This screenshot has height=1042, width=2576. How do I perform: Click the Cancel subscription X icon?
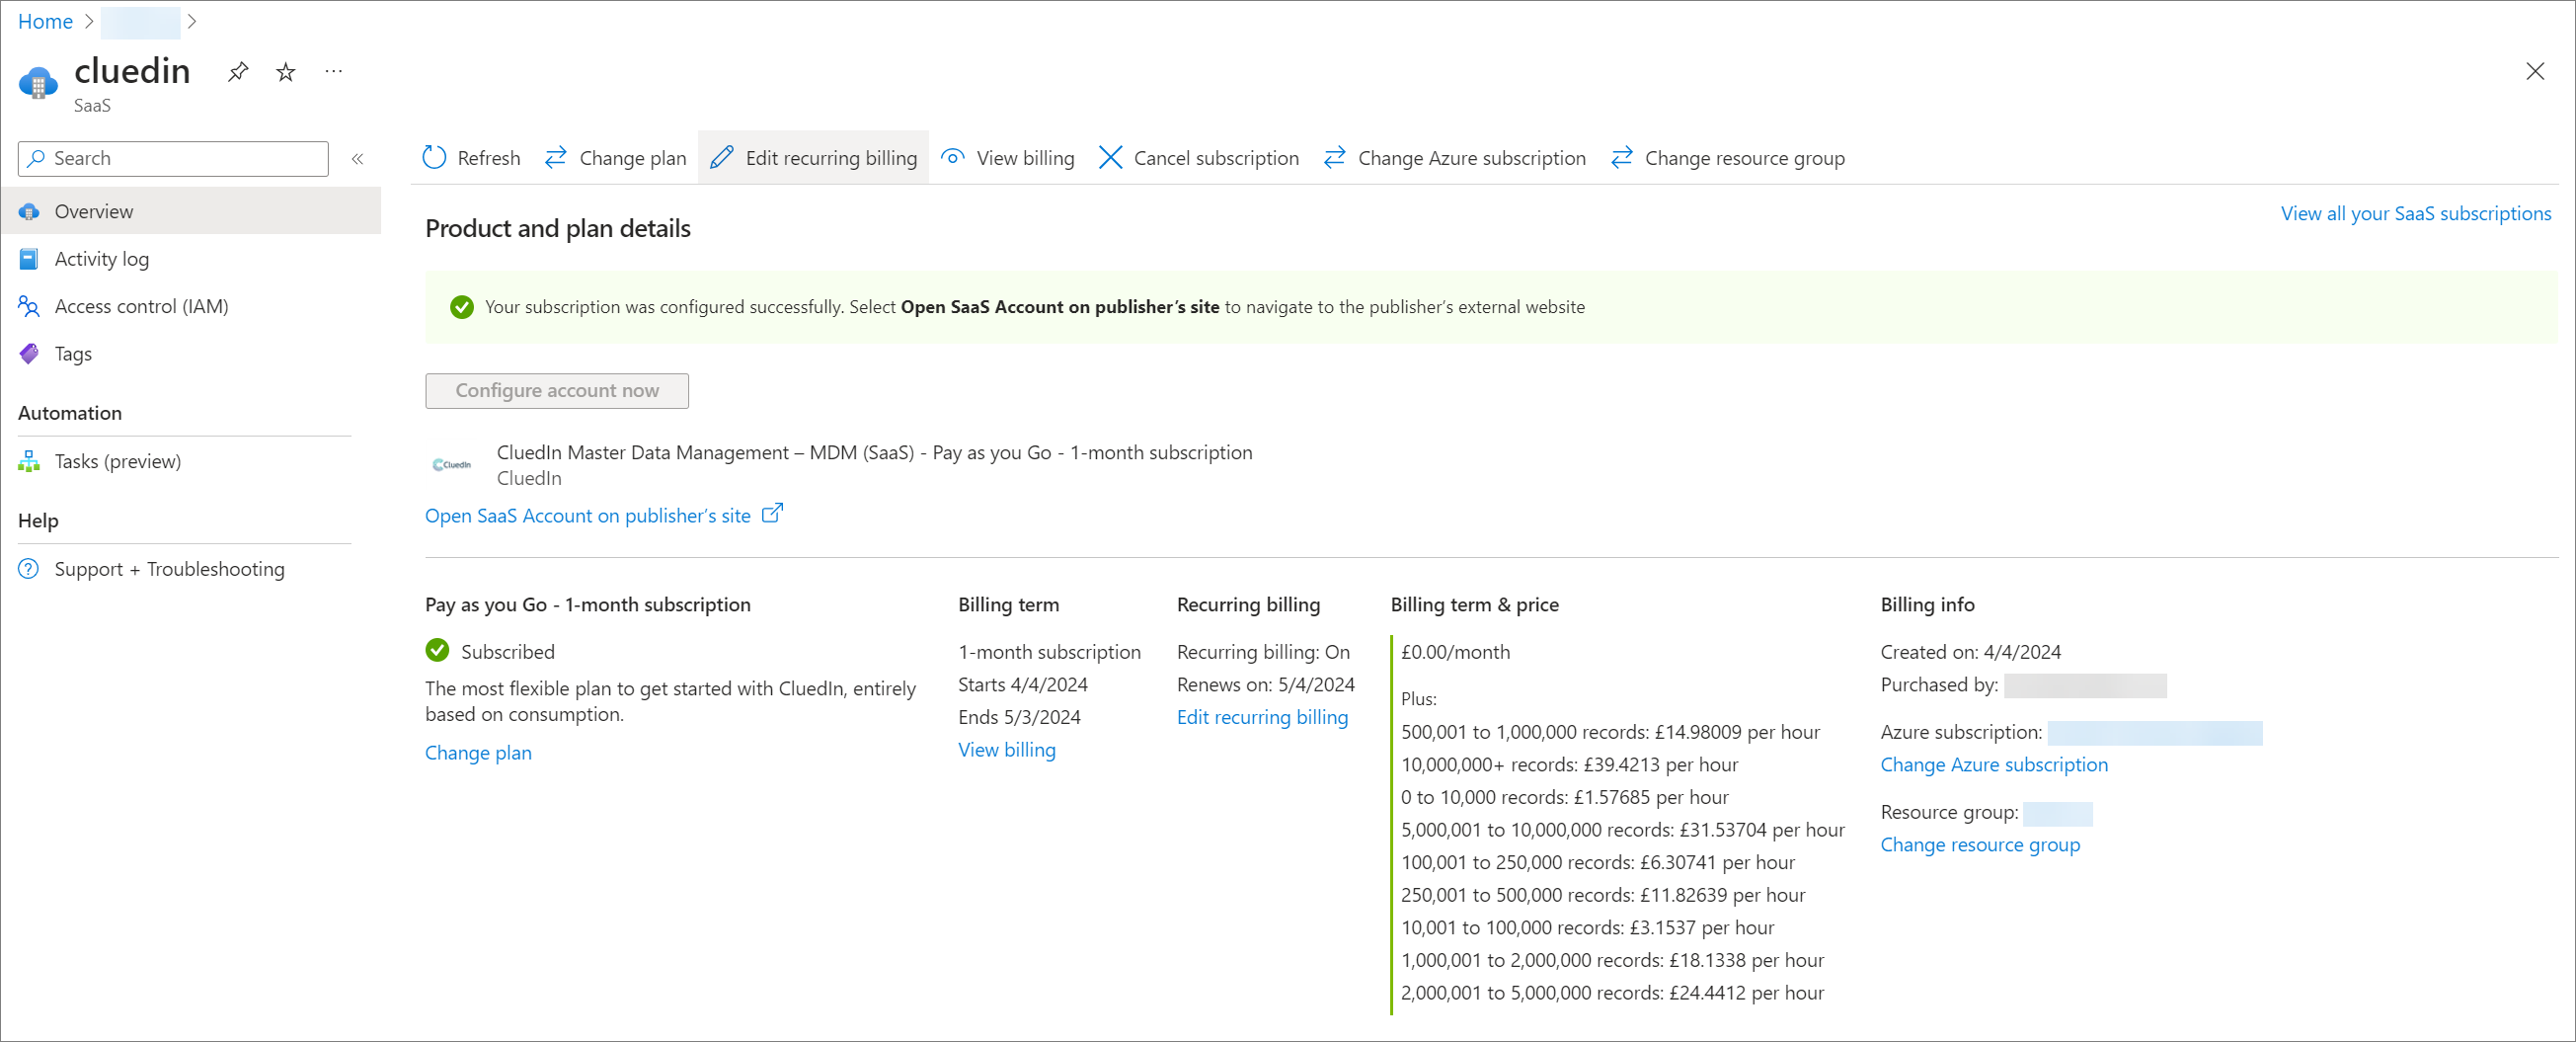tap(1110, 158)
